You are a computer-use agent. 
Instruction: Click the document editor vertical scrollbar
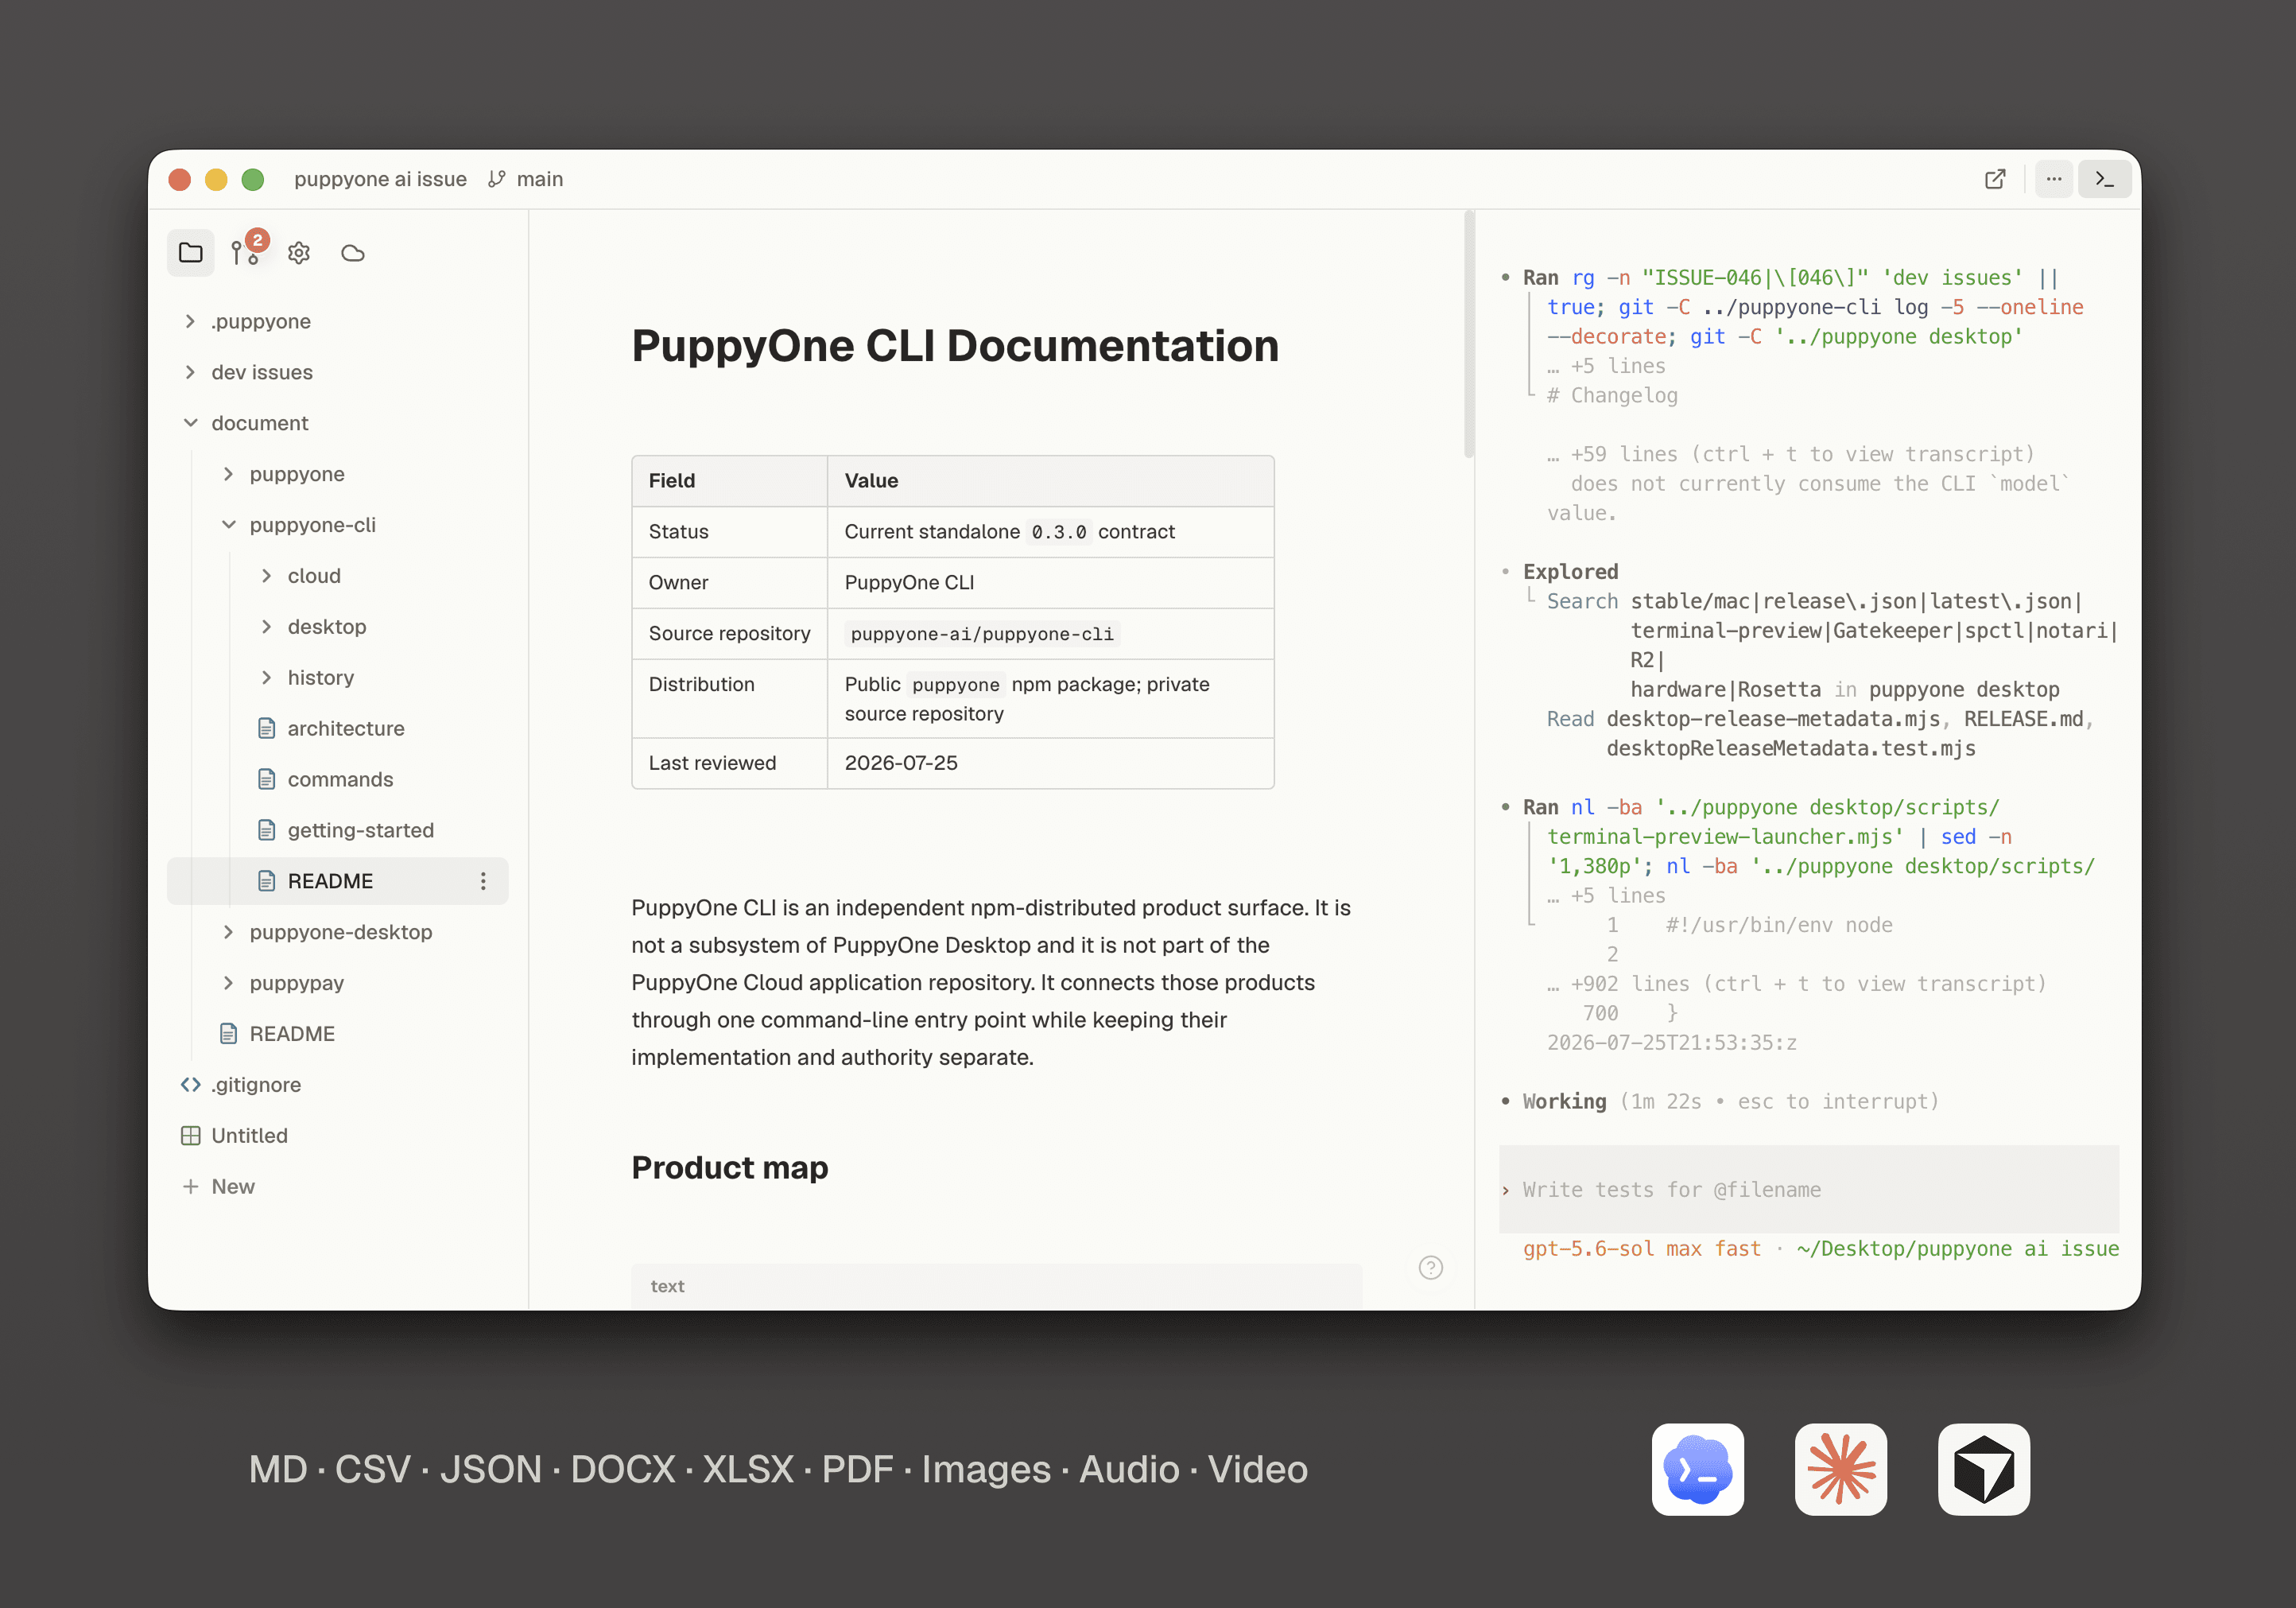(1468, 335)
